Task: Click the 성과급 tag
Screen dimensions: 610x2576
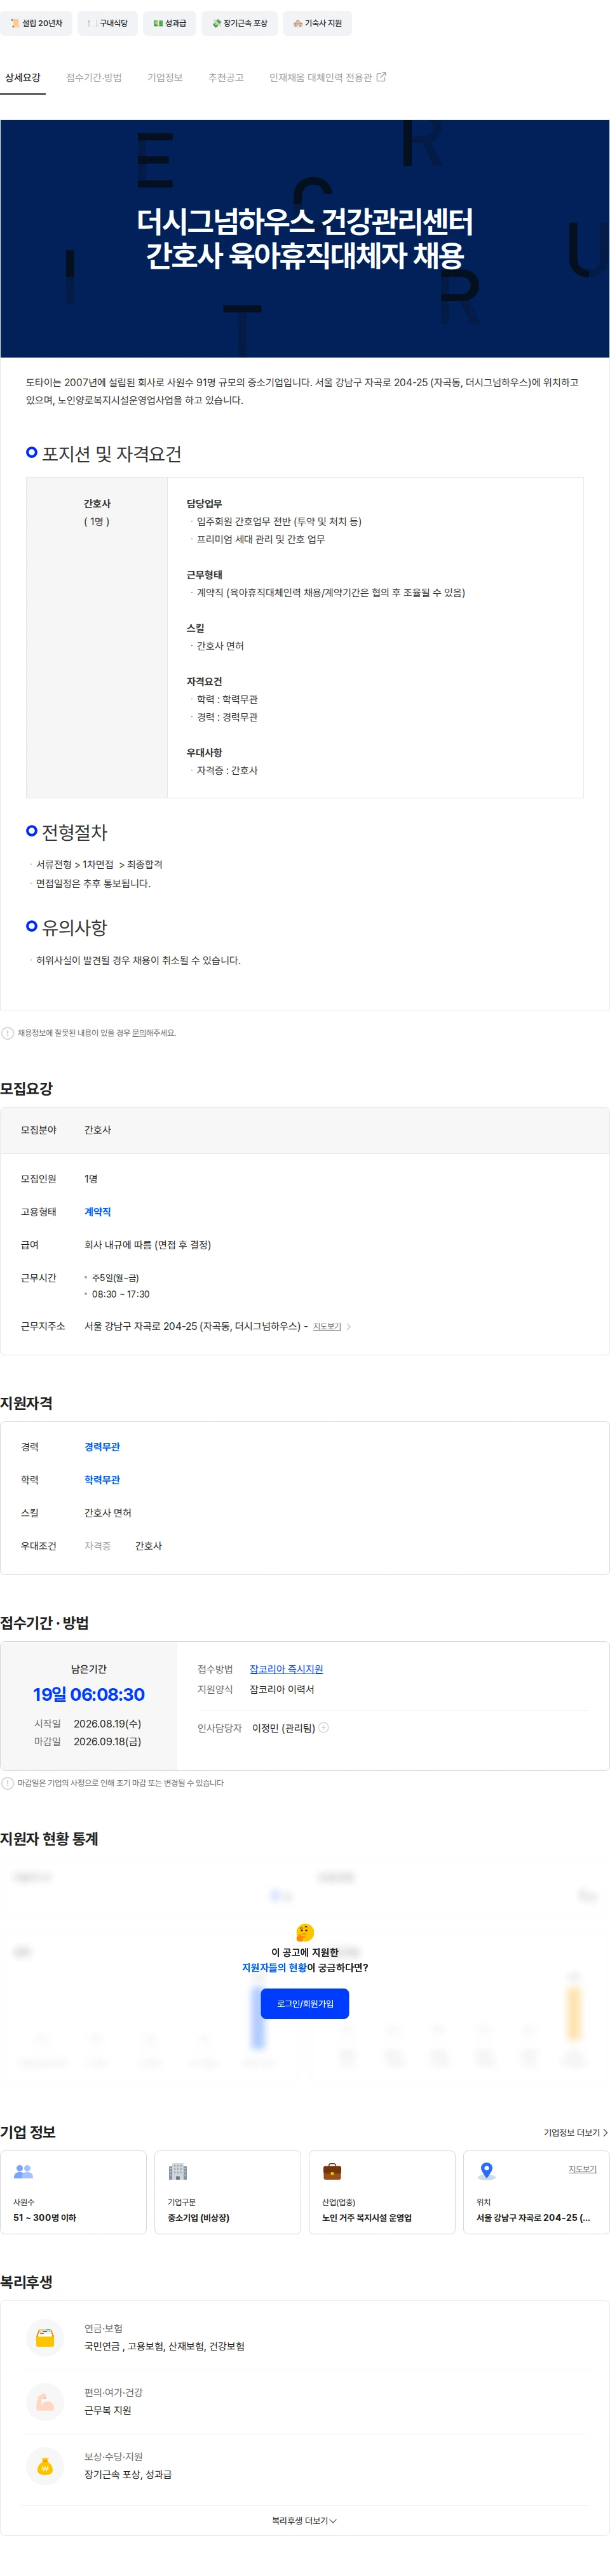Action: pos(170,23)
